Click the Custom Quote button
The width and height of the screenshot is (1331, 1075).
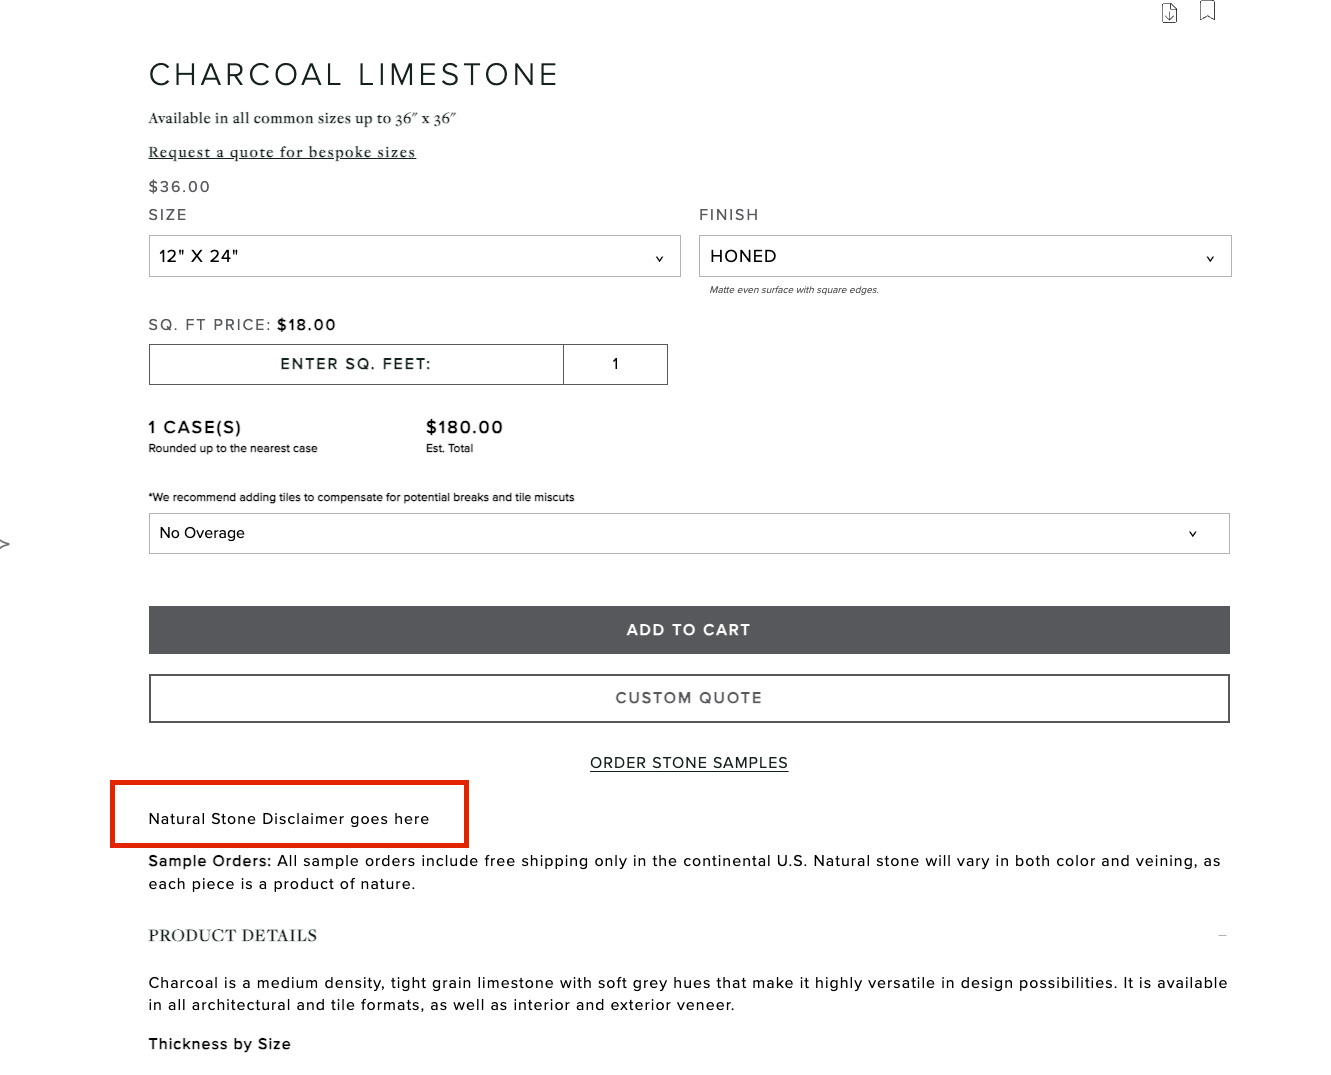click(x=688, y=698)
